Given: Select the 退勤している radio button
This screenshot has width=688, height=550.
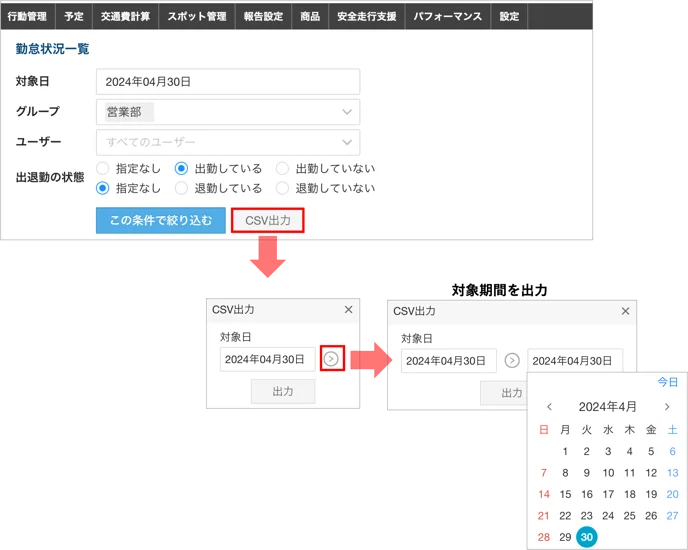Looking at the screenshot, I should point(181,188).
